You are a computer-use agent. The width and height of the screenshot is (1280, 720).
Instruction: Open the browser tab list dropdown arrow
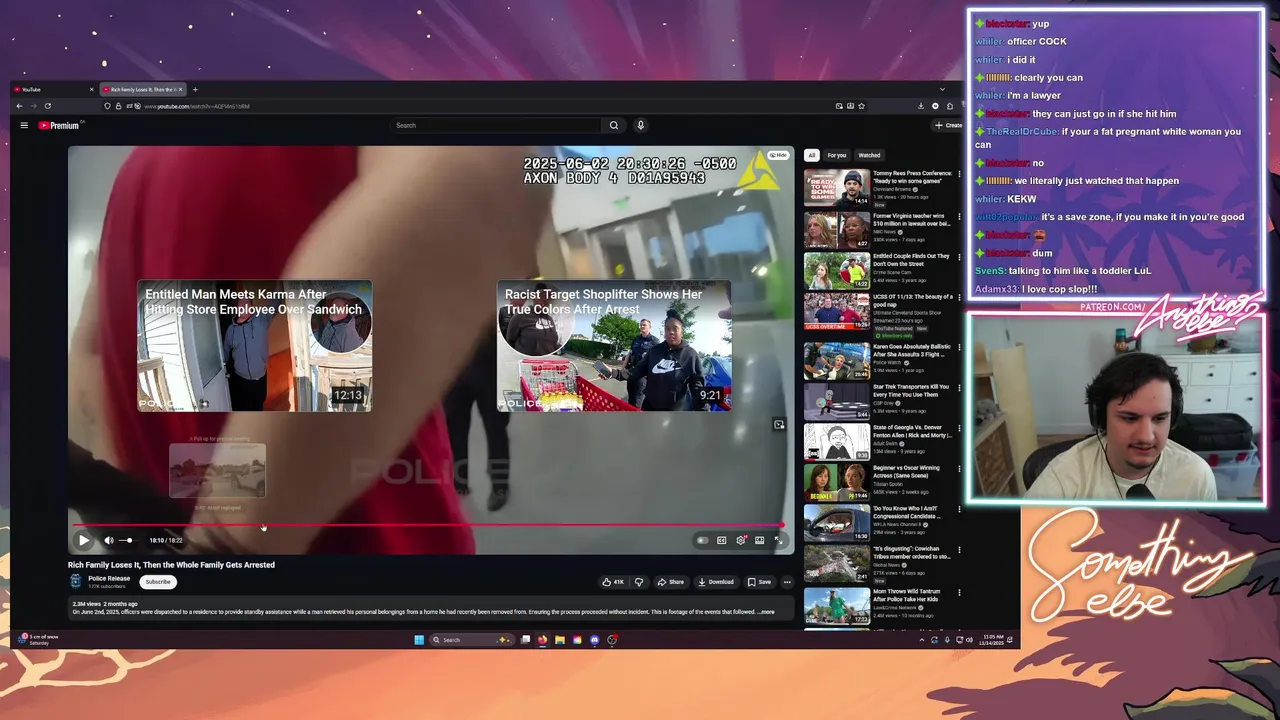[942, 90]
